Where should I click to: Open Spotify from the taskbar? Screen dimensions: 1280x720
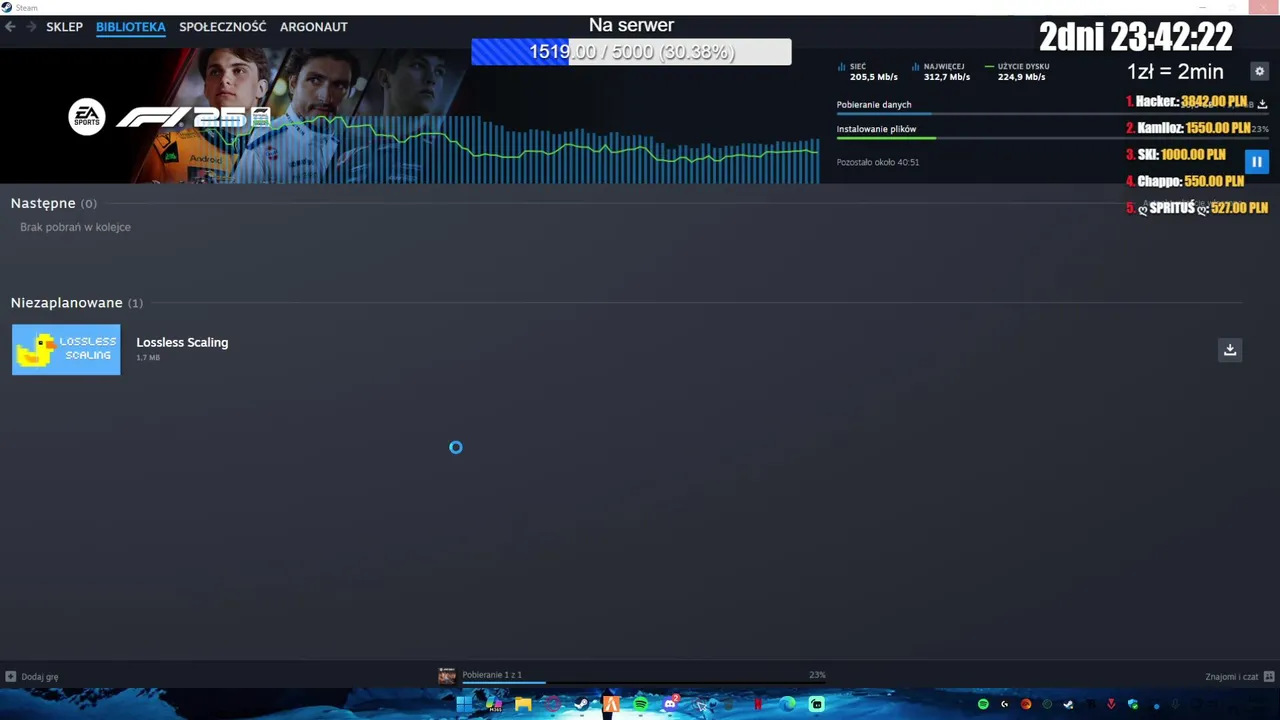click(x=640, y=704)
